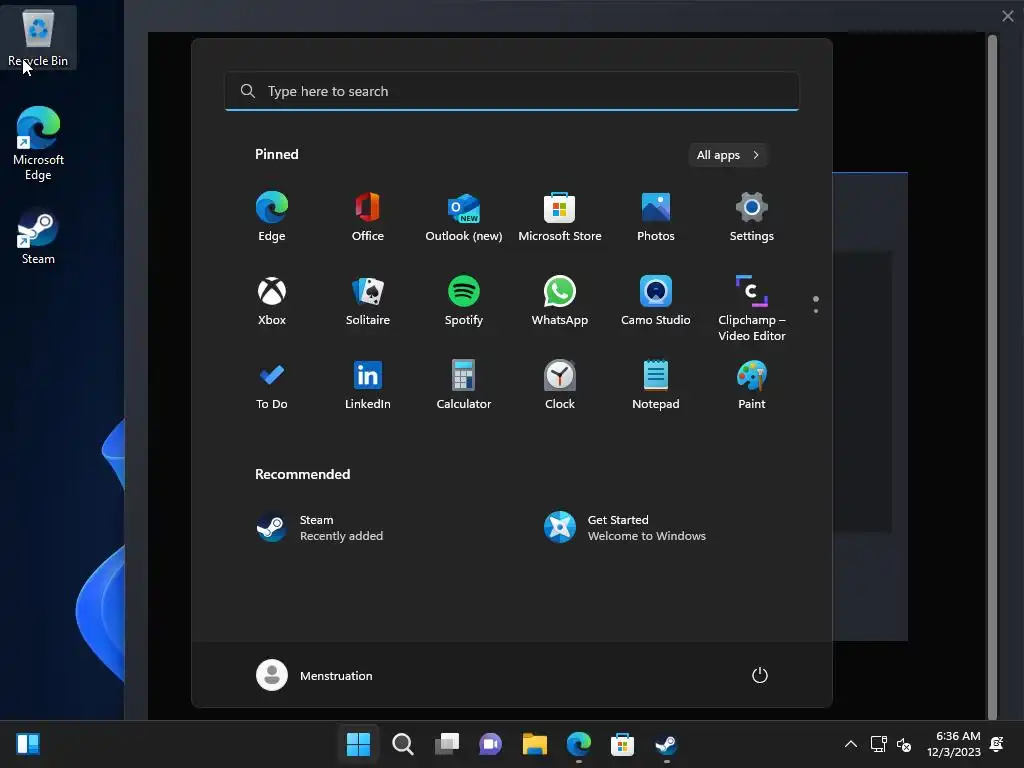Open Task View from taskbar

point(447,744)
